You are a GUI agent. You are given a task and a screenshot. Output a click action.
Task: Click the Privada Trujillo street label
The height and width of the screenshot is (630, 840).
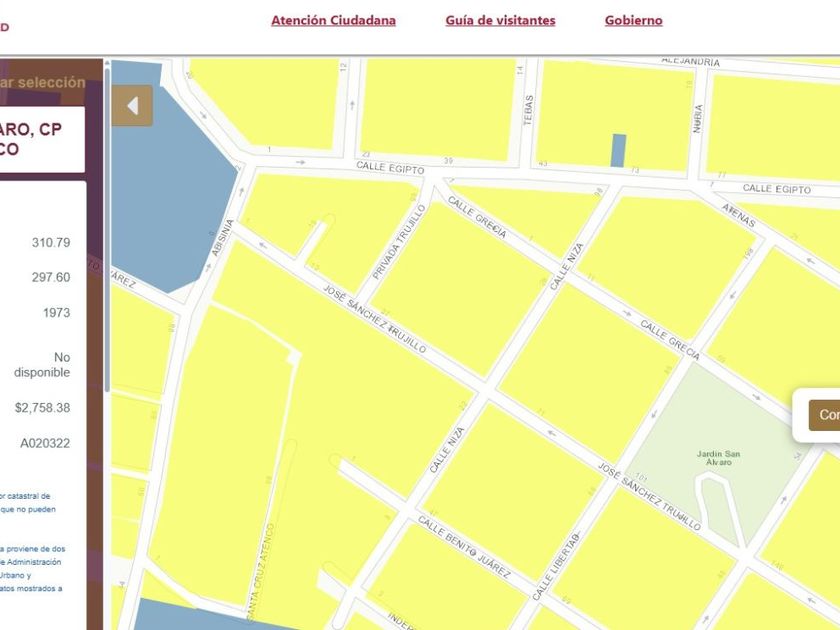tap(399, 242)
